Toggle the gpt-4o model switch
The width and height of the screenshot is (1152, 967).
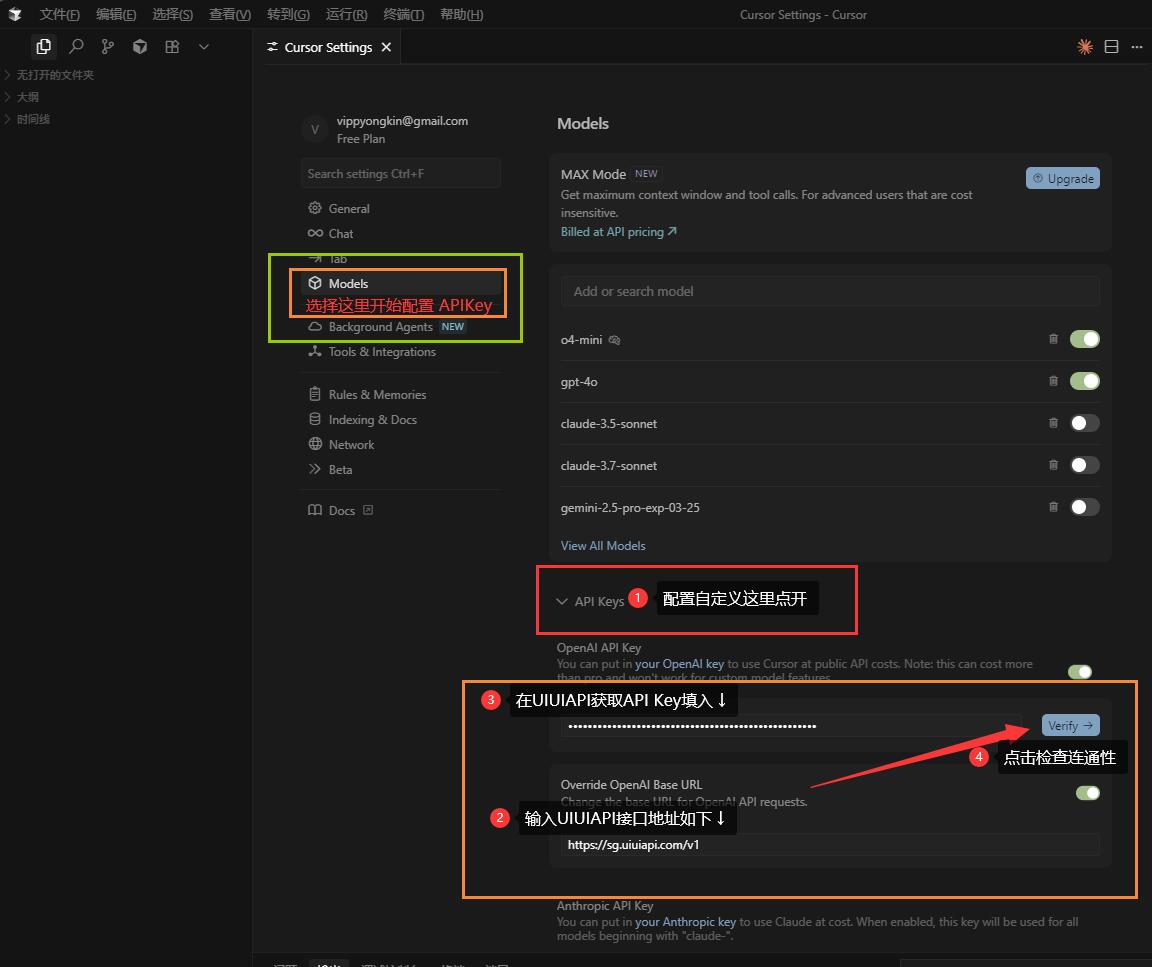pos(1084,381)
